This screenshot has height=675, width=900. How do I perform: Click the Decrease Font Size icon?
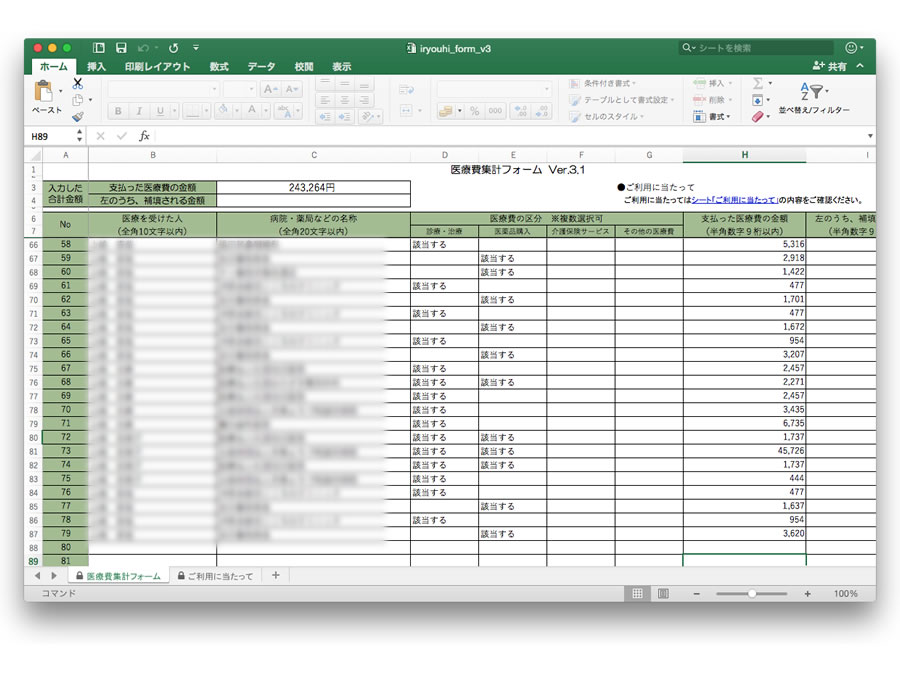(291, 89)
